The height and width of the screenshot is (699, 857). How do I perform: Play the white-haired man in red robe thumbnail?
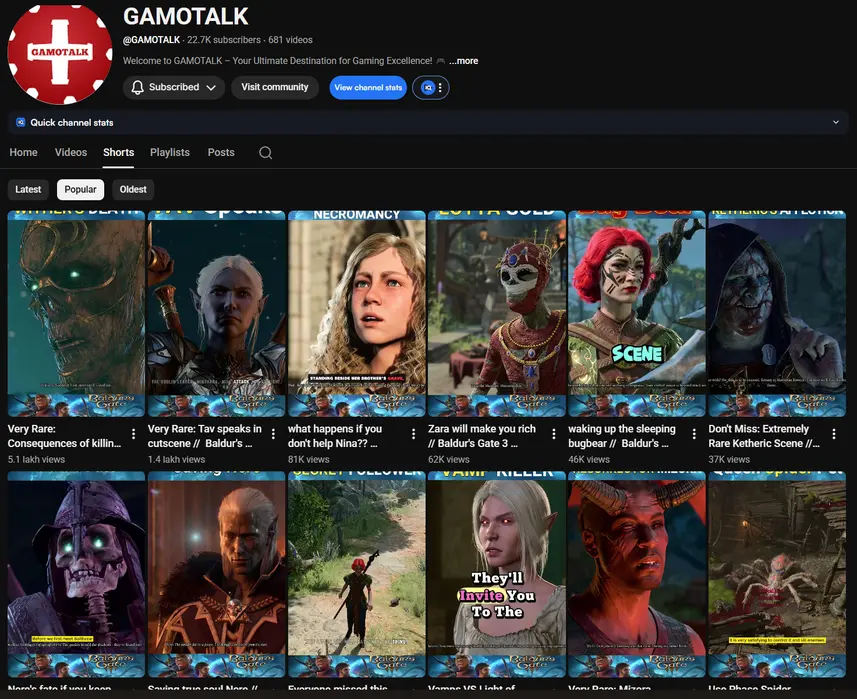click(216, 574)
